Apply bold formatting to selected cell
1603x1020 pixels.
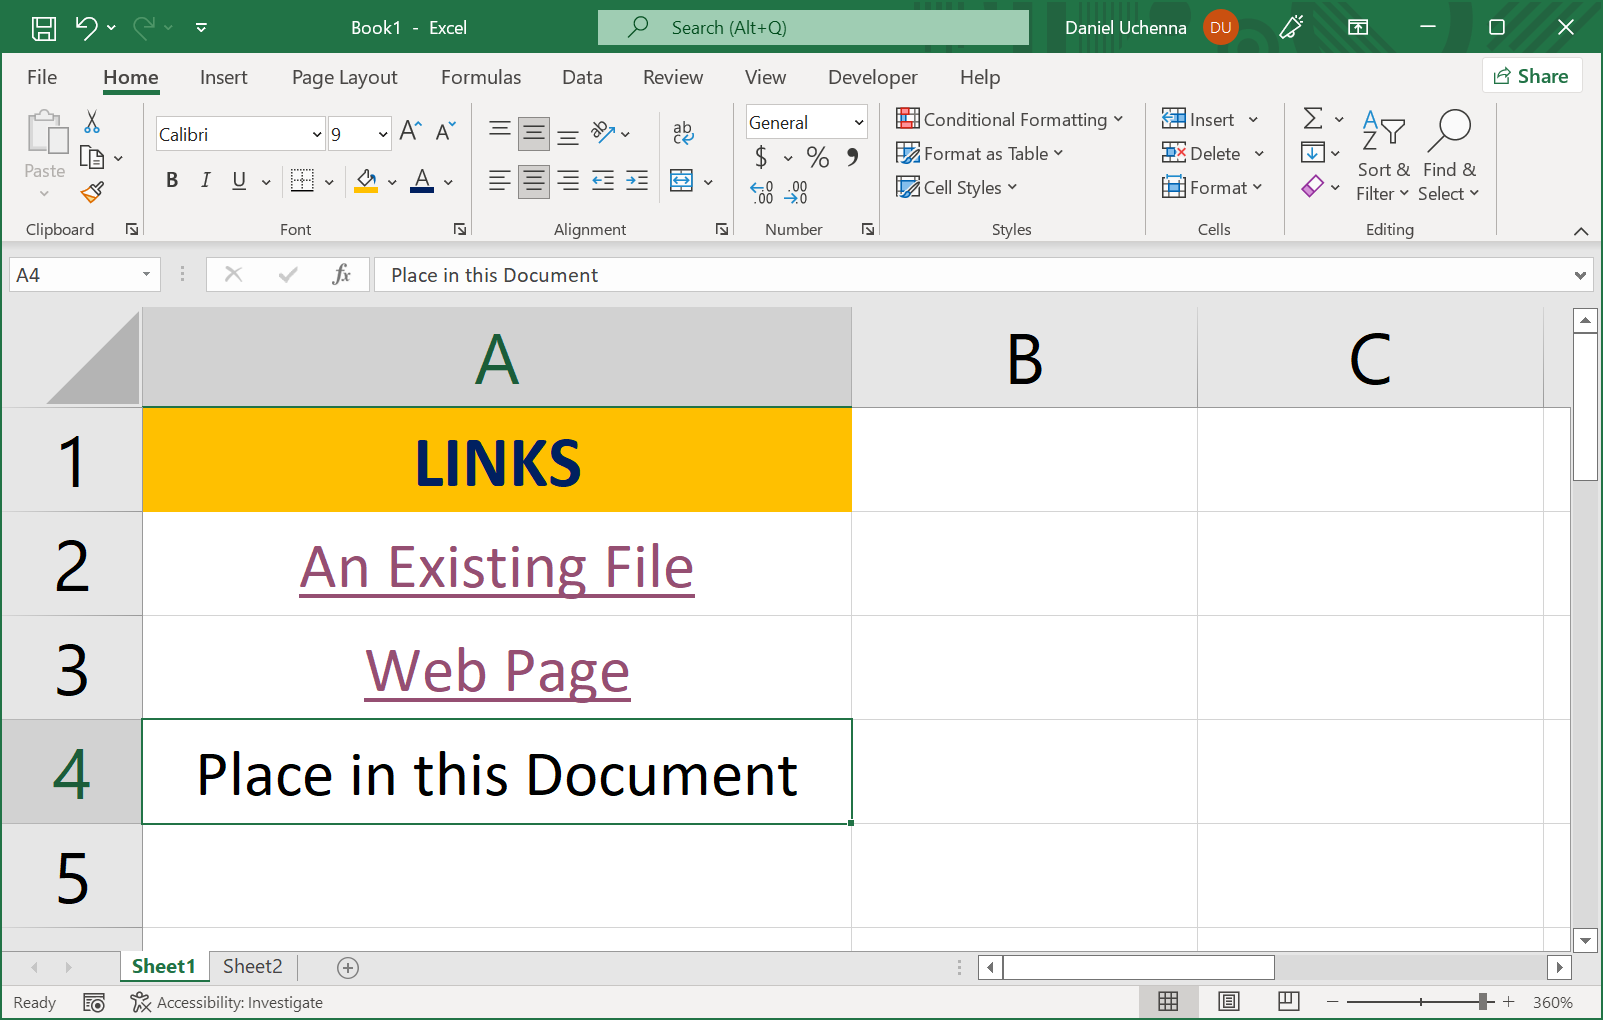point(171,181)
